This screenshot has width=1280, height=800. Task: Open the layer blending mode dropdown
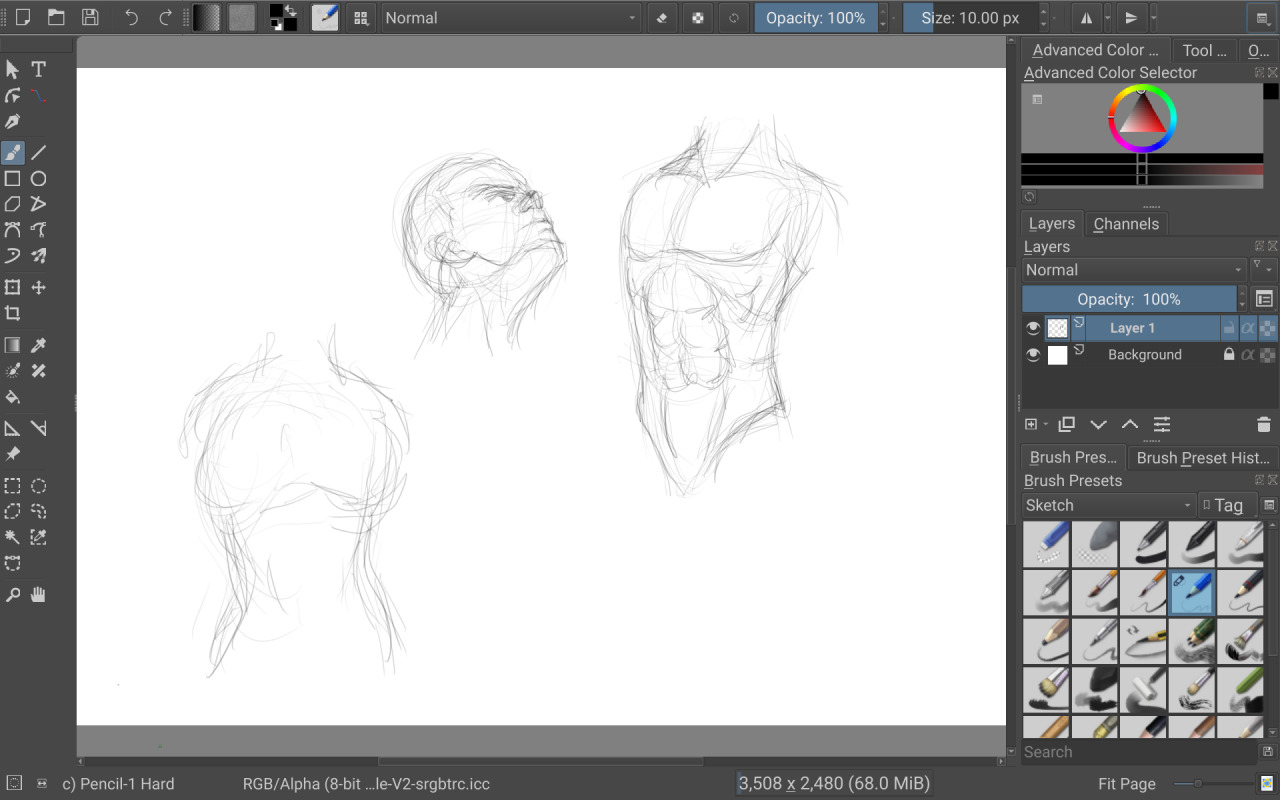tap(1134, 270)
